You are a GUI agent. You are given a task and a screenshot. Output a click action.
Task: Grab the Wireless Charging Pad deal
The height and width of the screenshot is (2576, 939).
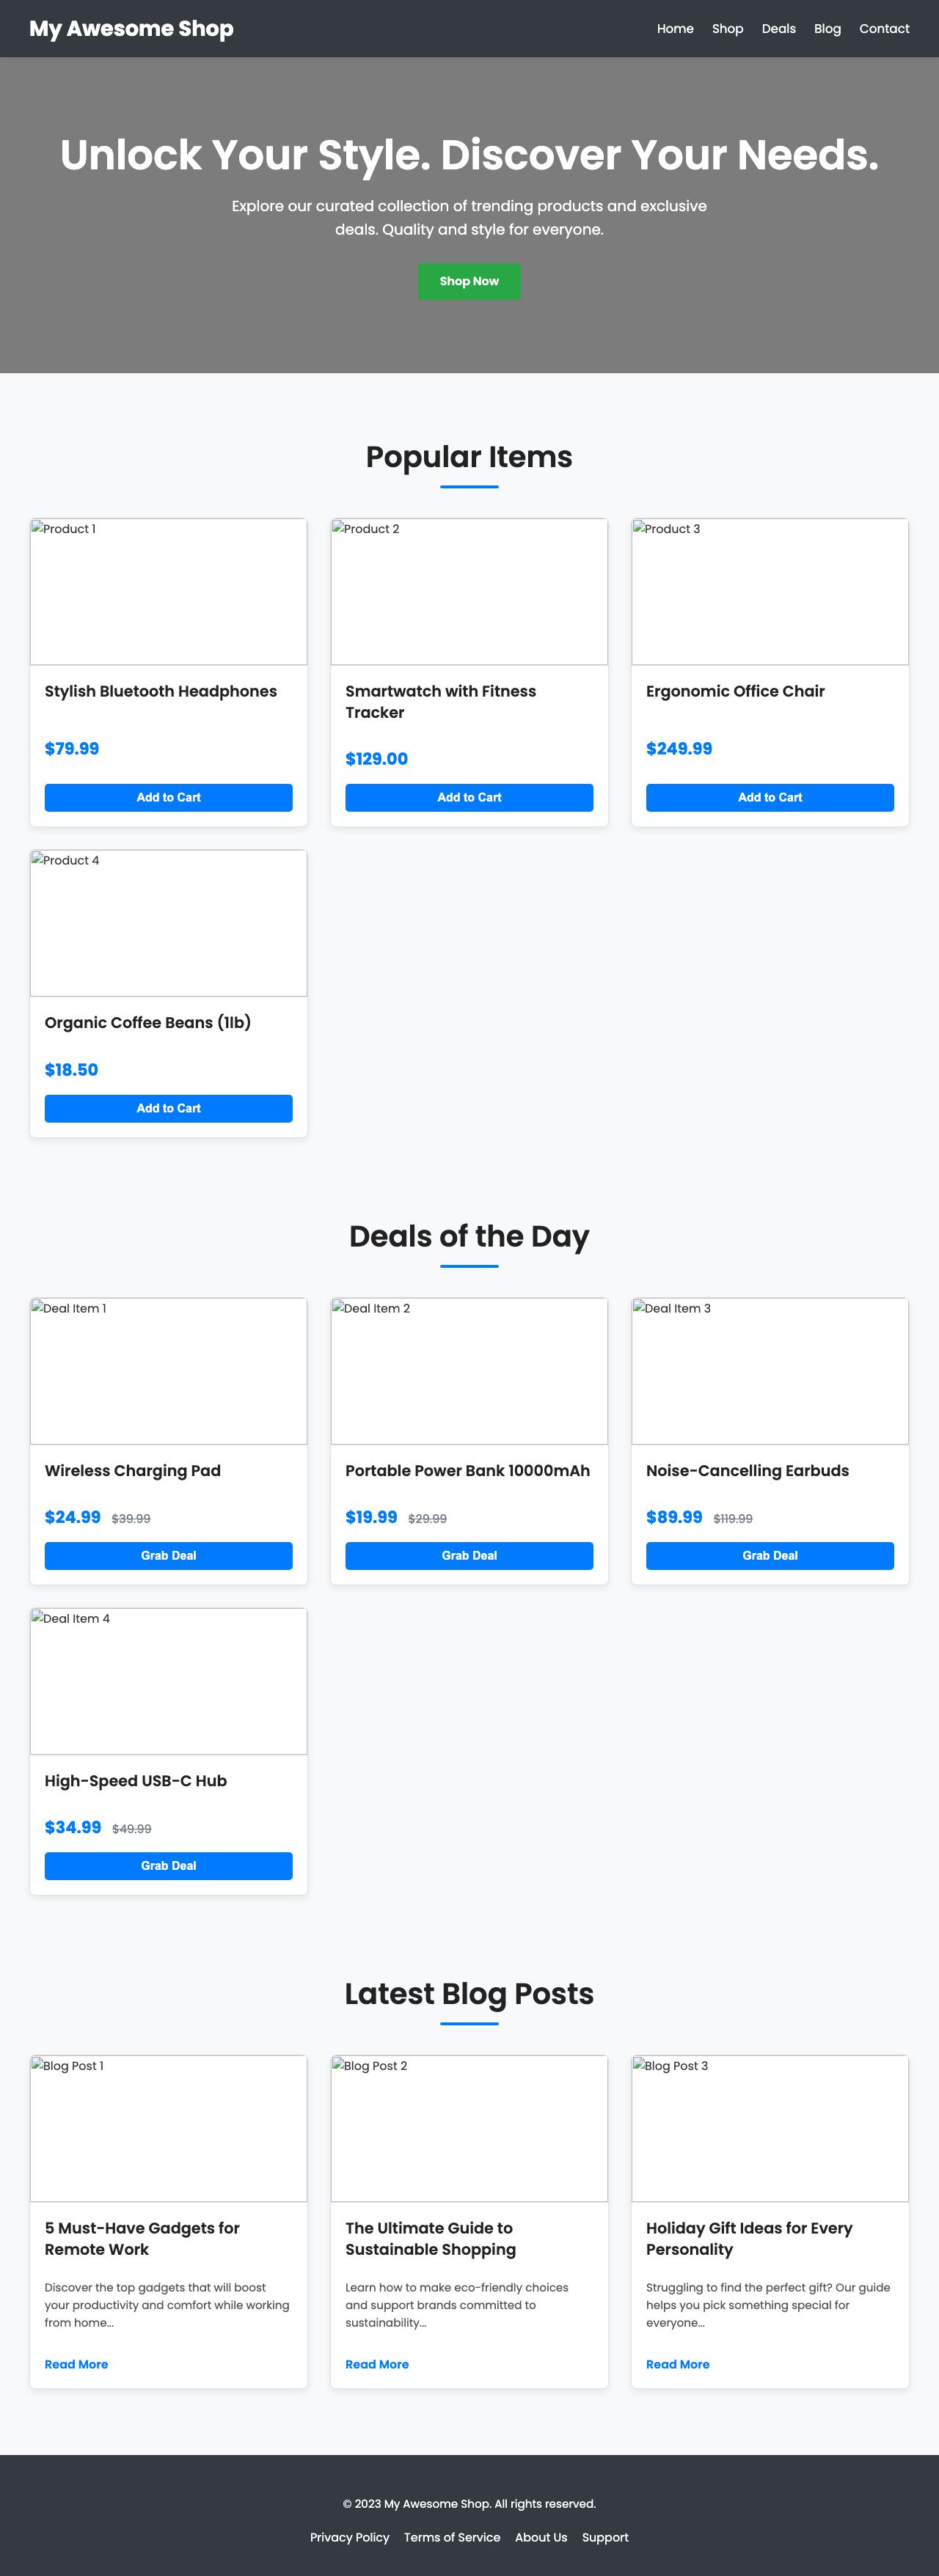pyautogui.click(x=168, y=1555)
